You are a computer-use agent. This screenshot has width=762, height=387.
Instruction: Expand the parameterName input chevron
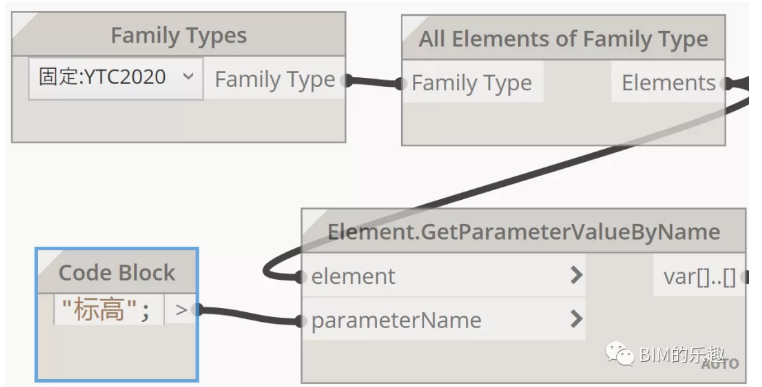(x=576, y=319)
